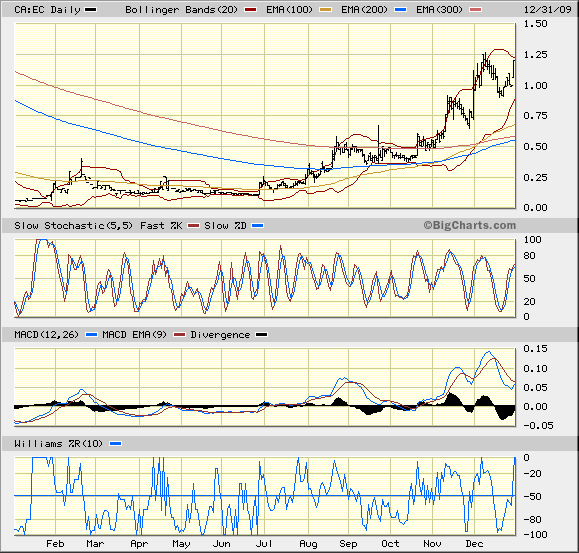Click the CA:EC Daily legend label

tap(47, 10)
